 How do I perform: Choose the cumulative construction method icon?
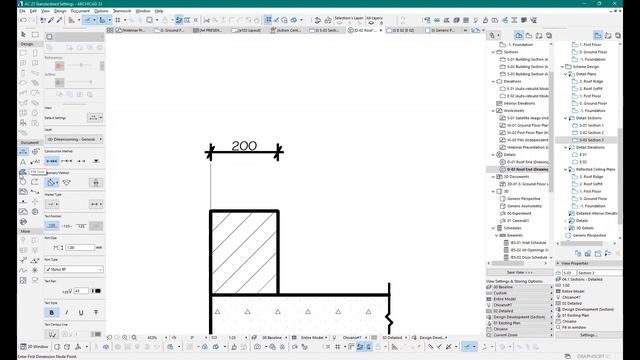67,161
